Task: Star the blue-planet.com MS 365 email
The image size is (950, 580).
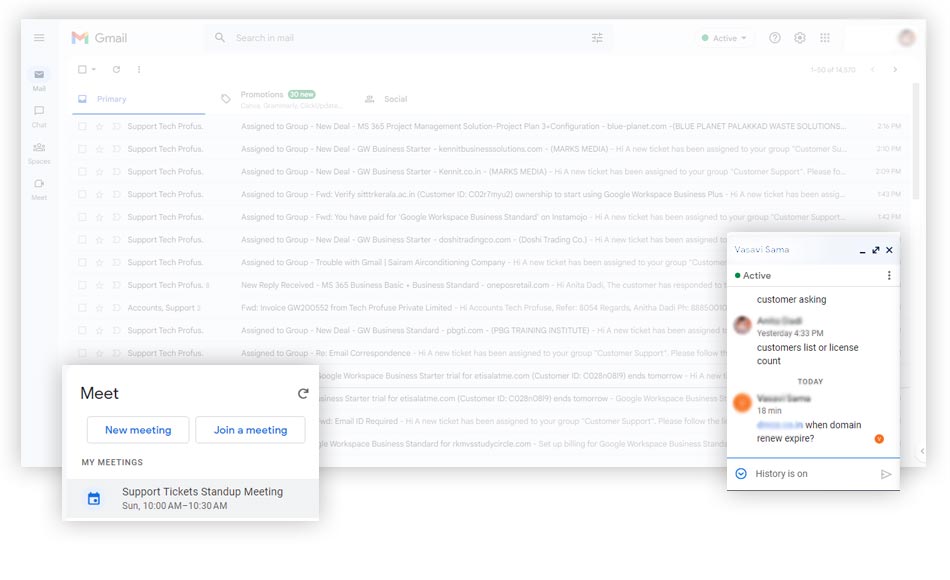Action: click(x=99, y=126)
